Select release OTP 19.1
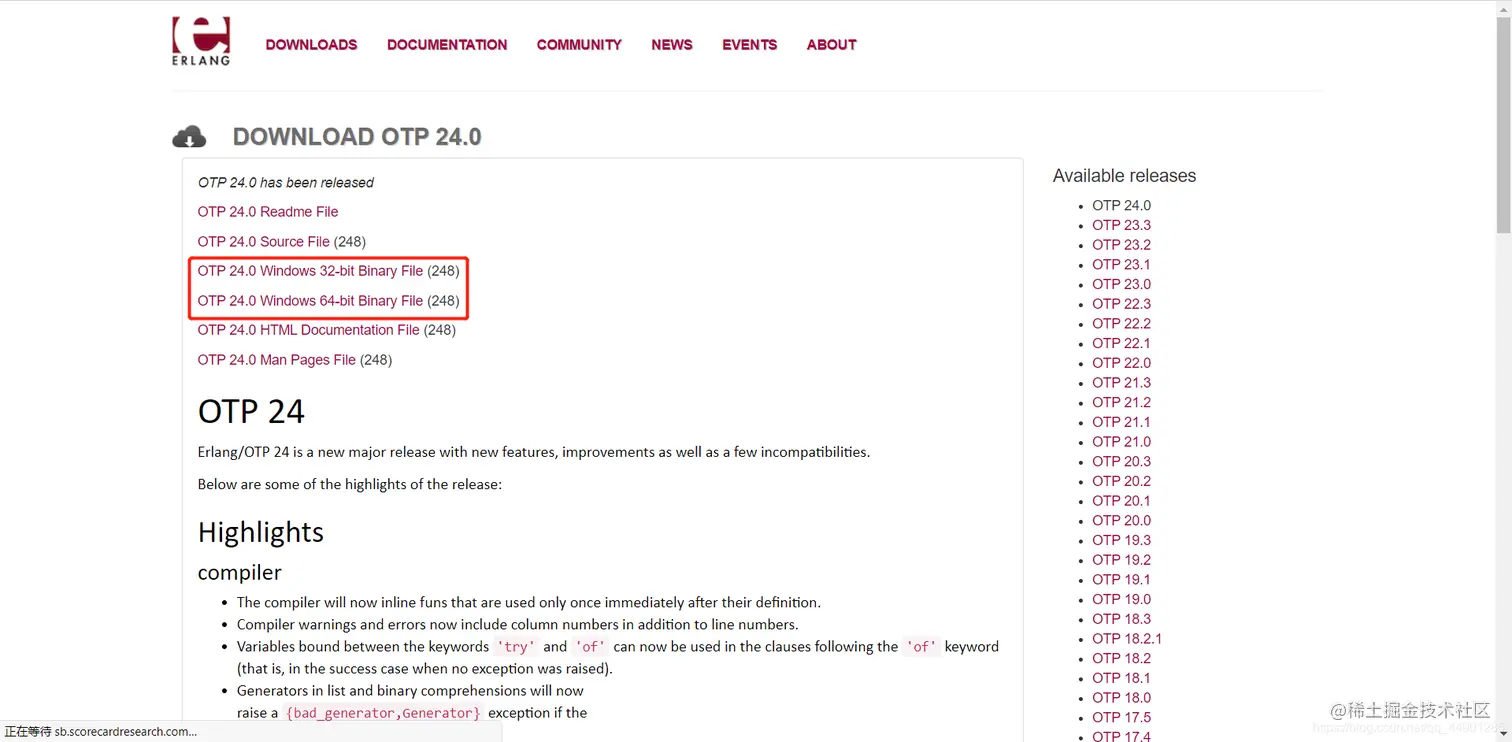The width and height of the screenshot is (1512, 742). [x=1121, y=580]
